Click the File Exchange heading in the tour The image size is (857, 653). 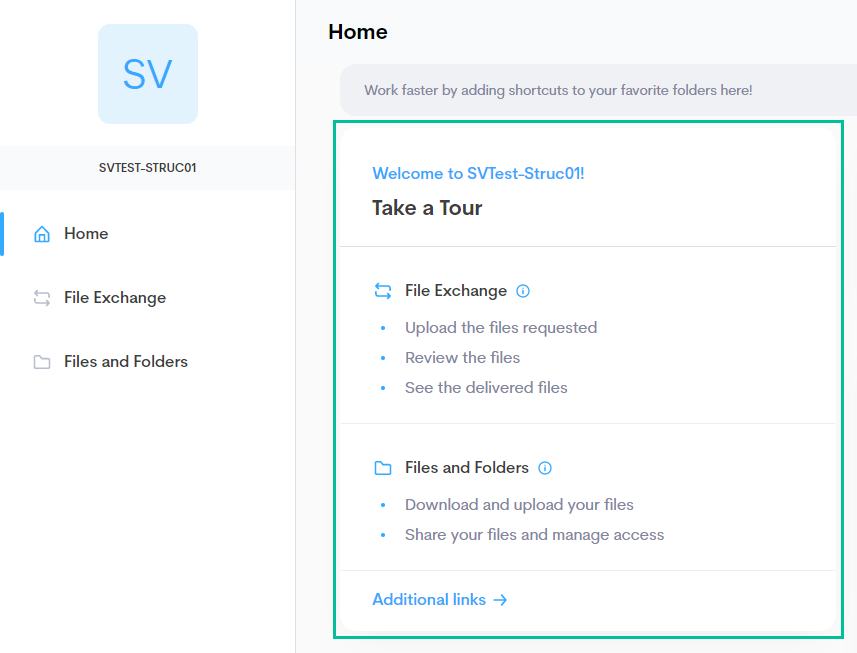click(456, 291)
